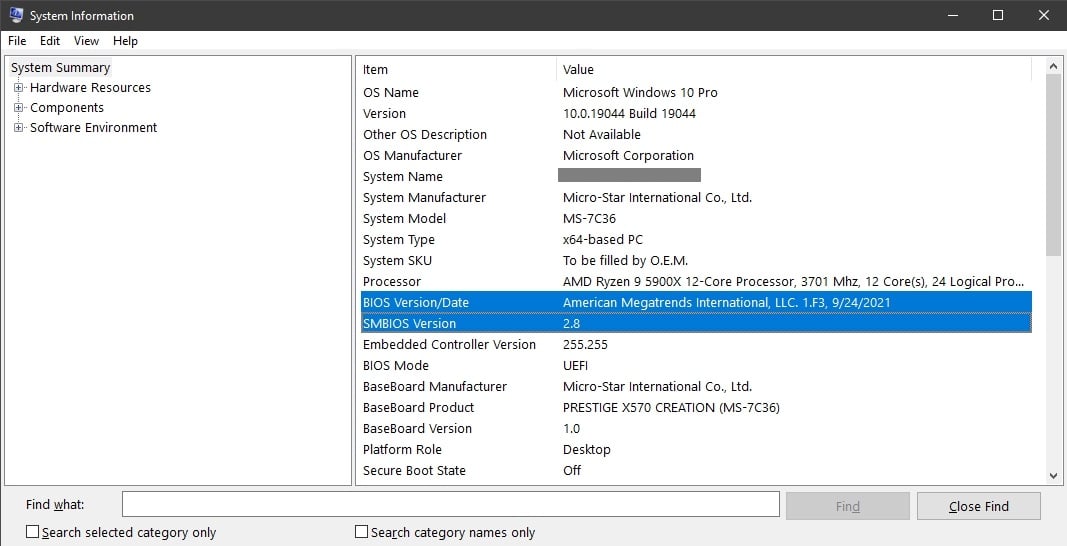Click the 'To be filled by O.E.M.' value

625,261
